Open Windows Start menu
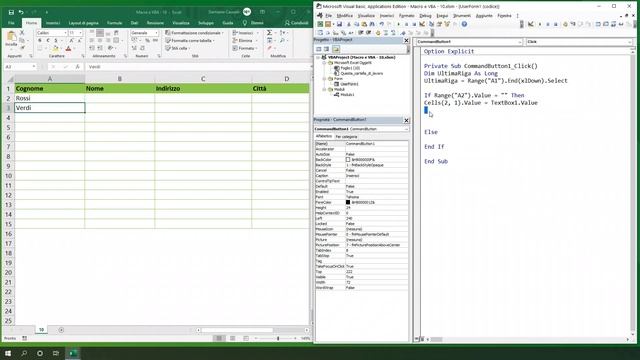 8,353
